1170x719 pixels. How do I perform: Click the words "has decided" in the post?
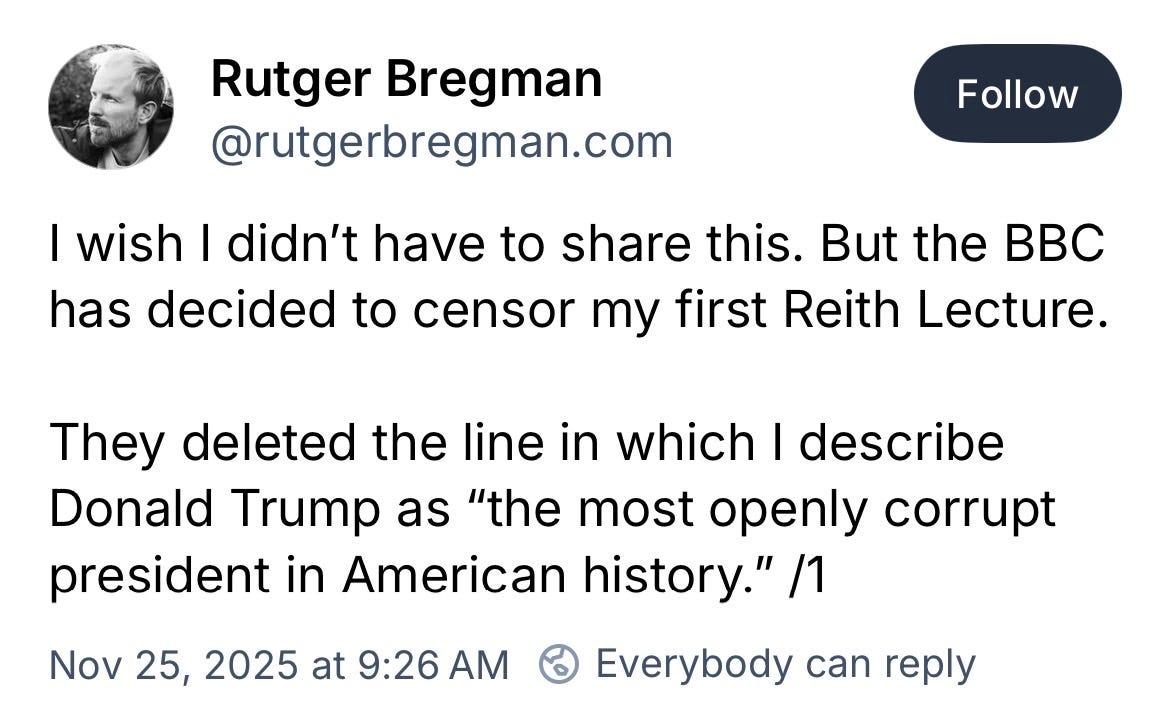pos(193,313)
